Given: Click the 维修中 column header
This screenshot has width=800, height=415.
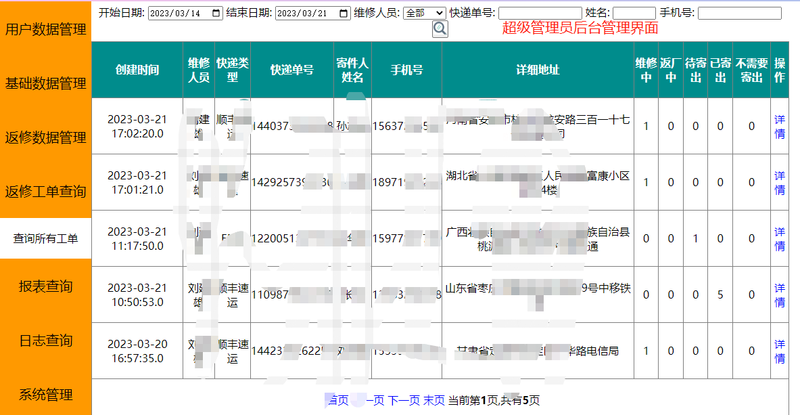Looking at the screenshot, I should (646, 70).
